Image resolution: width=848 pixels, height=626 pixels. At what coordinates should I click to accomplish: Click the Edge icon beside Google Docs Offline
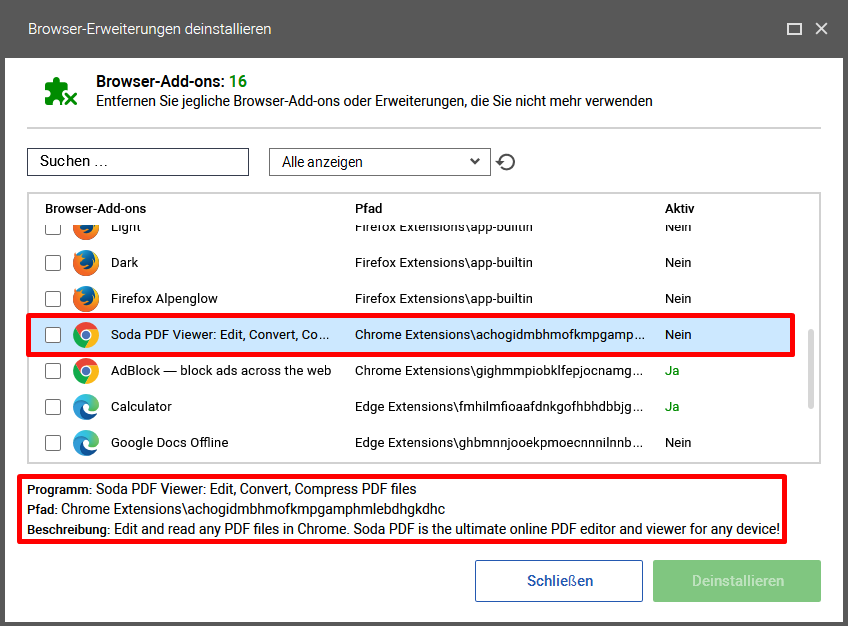coord(86,443)
